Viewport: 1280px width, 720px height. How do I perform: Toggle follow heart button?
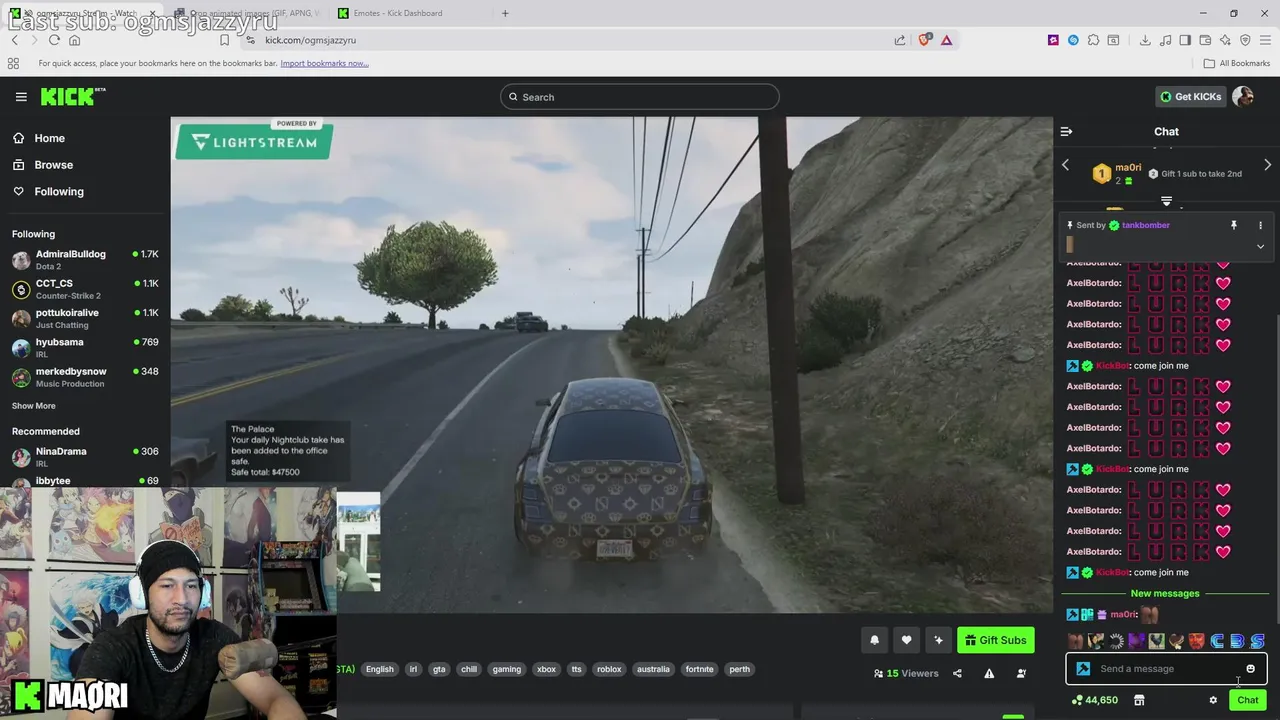[x=906, y=640]
